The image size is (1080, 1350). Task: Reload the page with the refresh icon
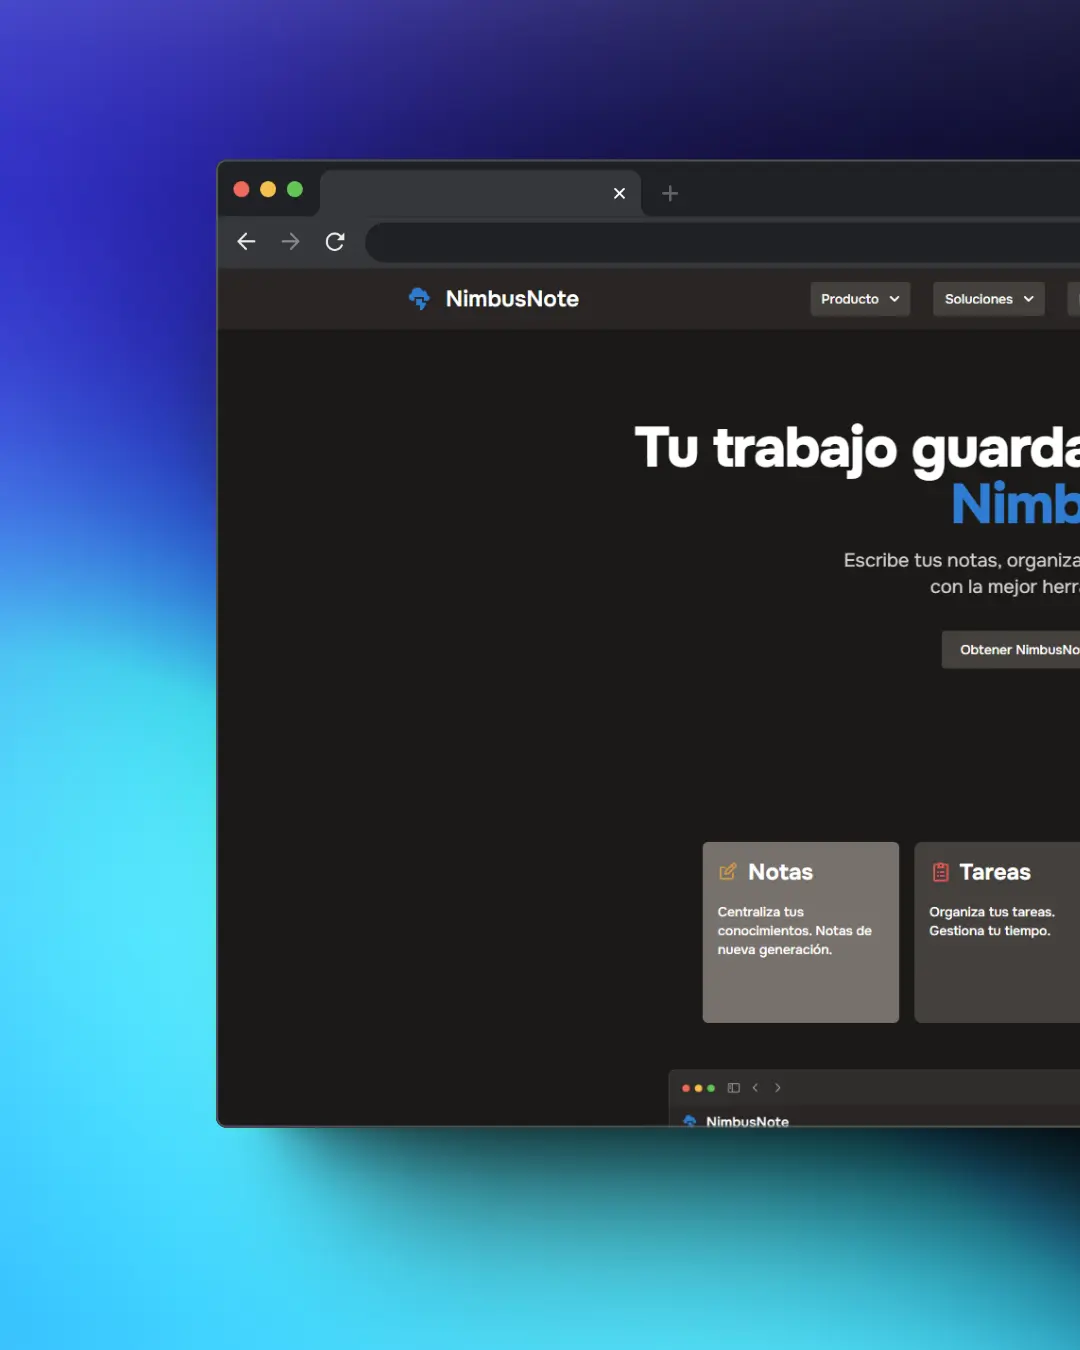(x=335, y=242)
